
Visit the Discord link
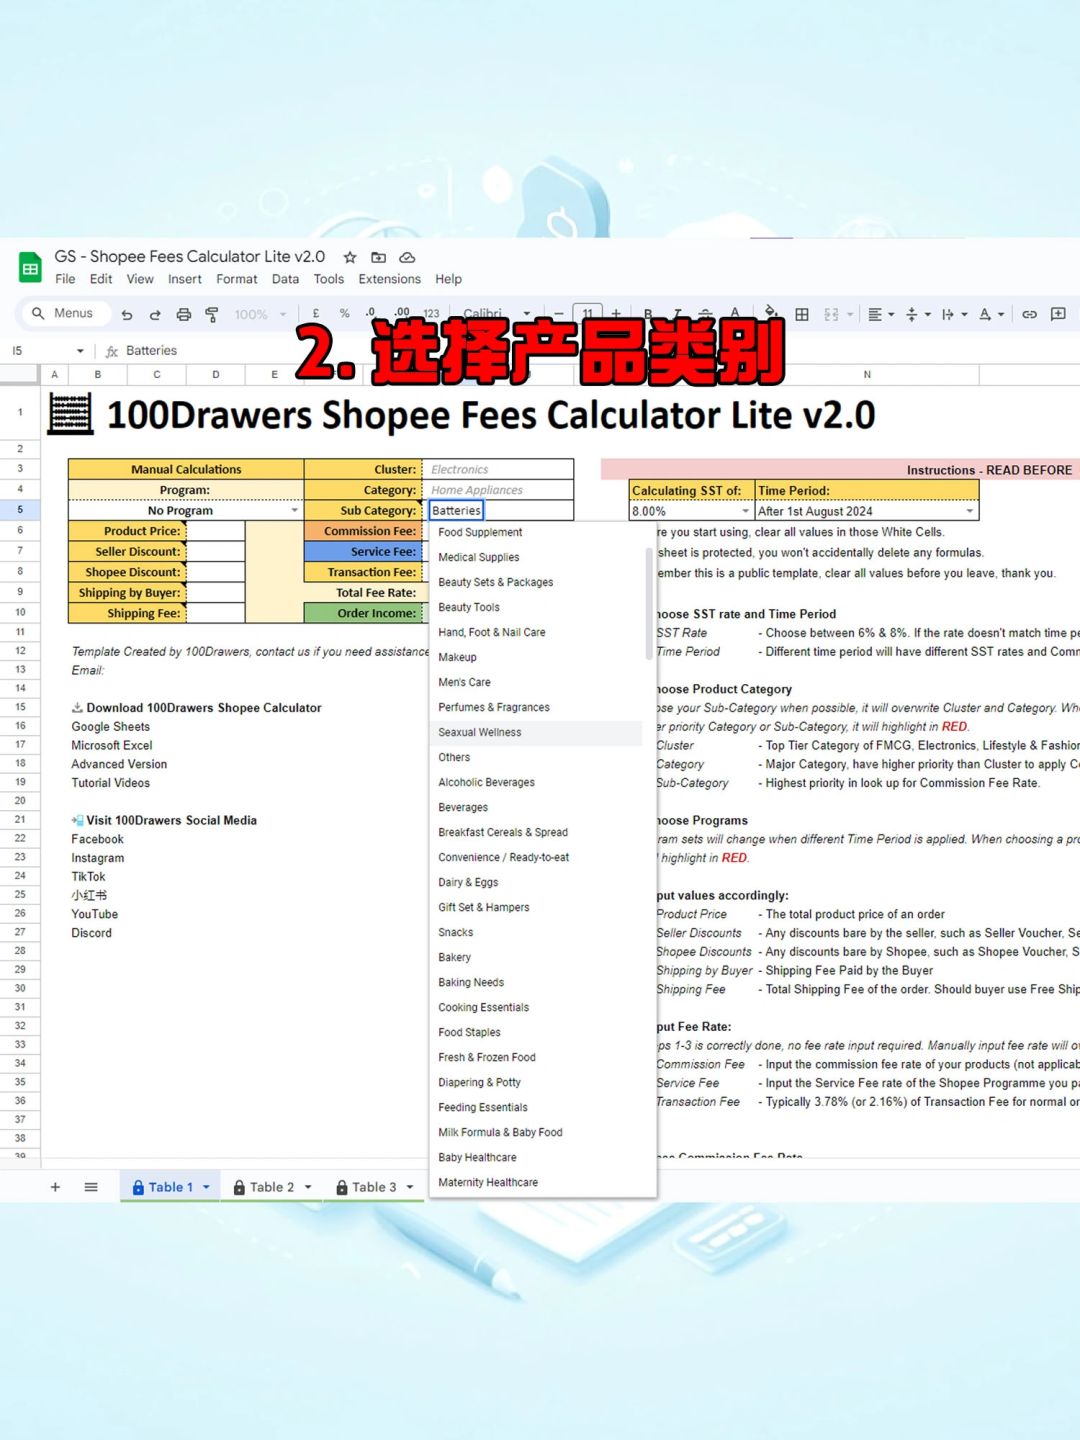(x=92, y=933)
